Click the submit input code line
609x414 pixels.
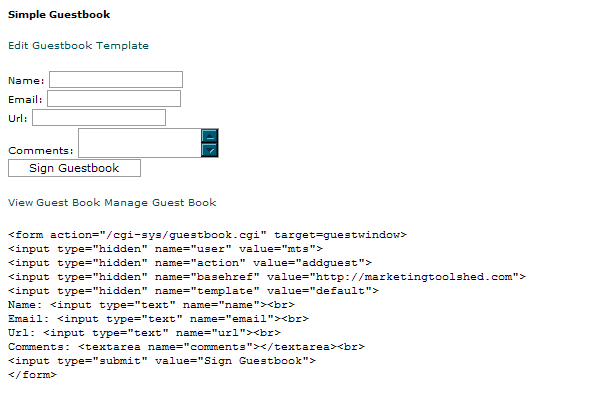click(162, 361)
